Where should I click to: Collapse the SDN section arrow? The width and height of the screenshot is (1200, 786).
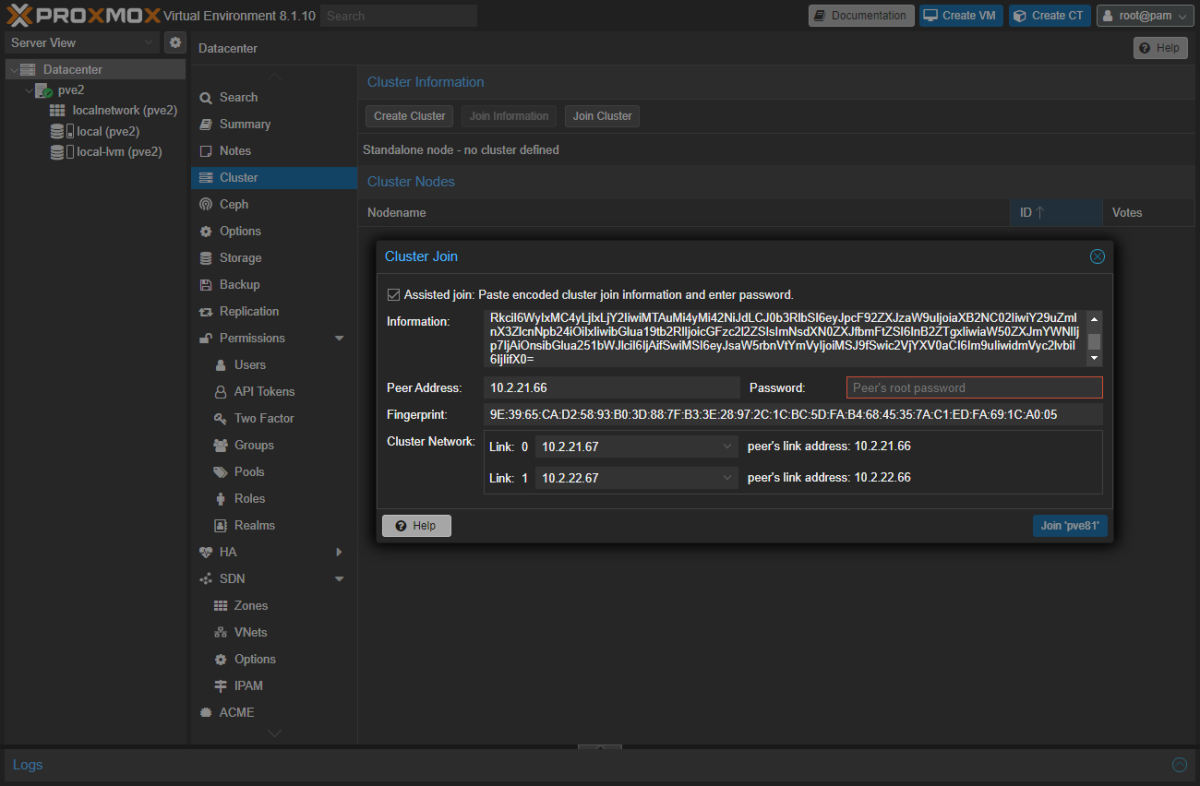[339, 579]
